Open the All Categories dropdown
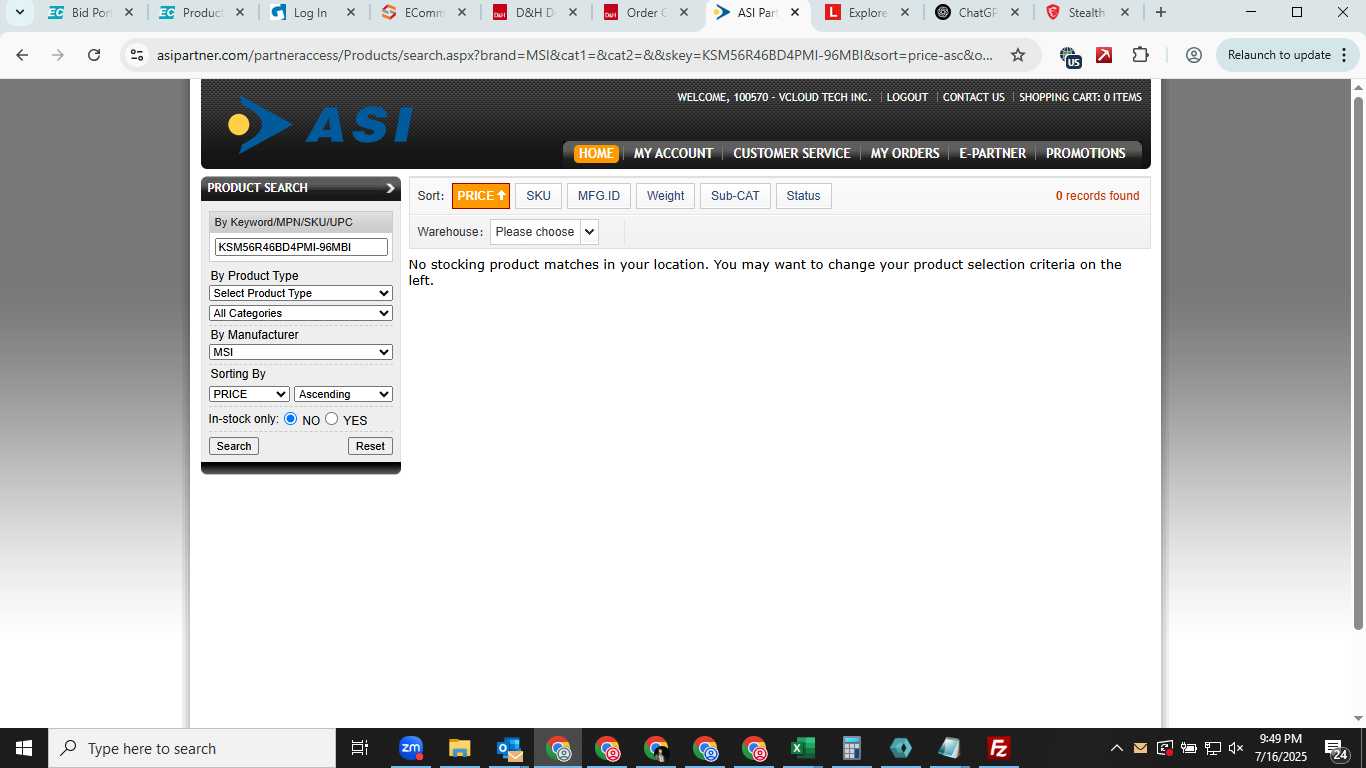Screen dimensions: 1366x768 (x=301, y=313)
